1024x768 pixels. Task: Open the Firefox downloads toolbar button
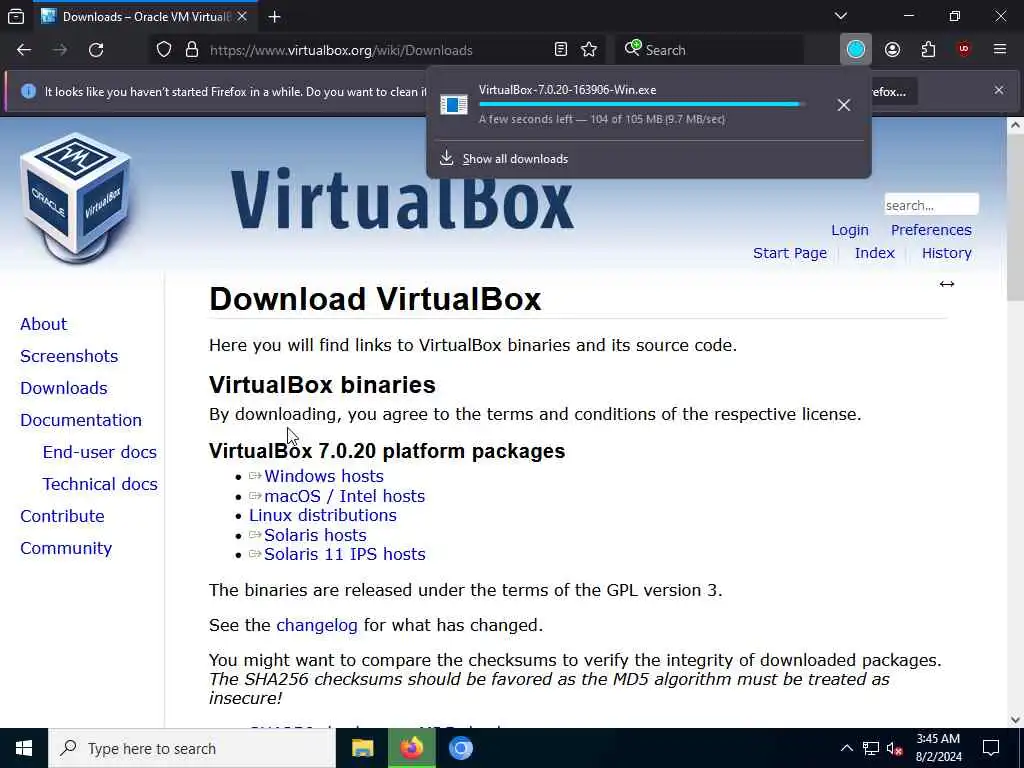tap(856, 50)
